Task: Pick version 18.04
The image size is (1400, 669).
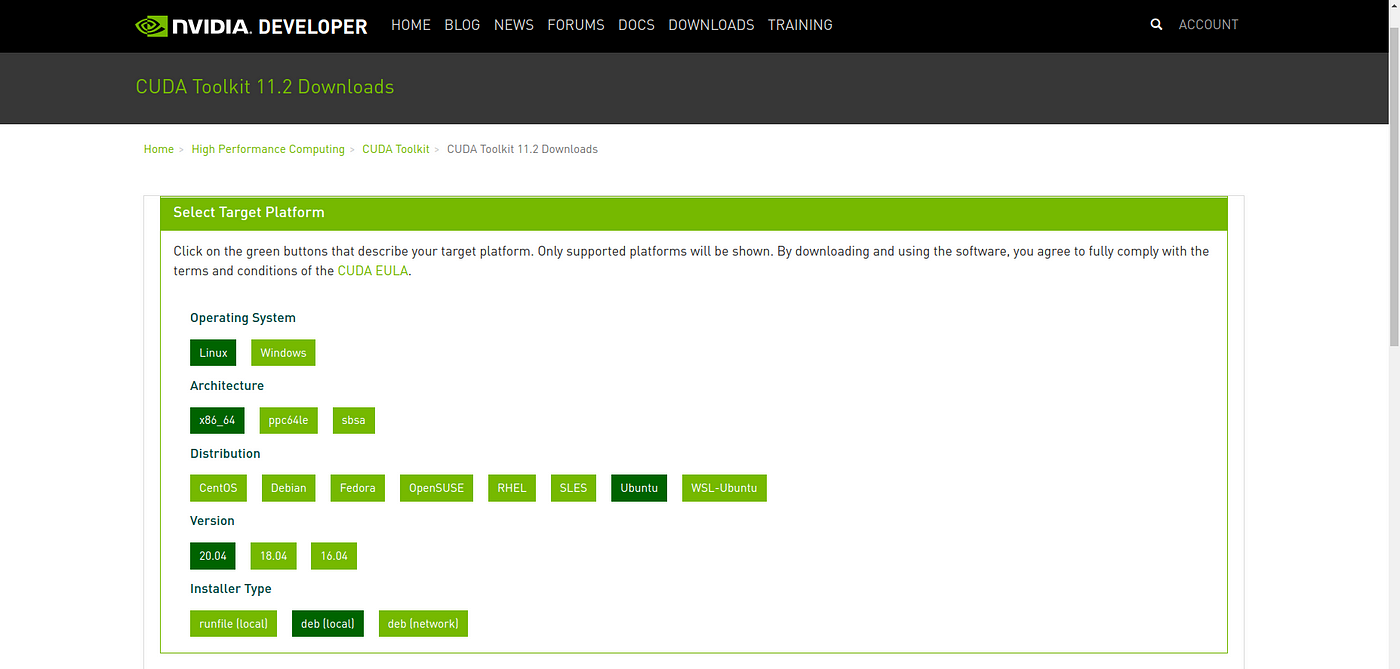Action: click(274, 556)
